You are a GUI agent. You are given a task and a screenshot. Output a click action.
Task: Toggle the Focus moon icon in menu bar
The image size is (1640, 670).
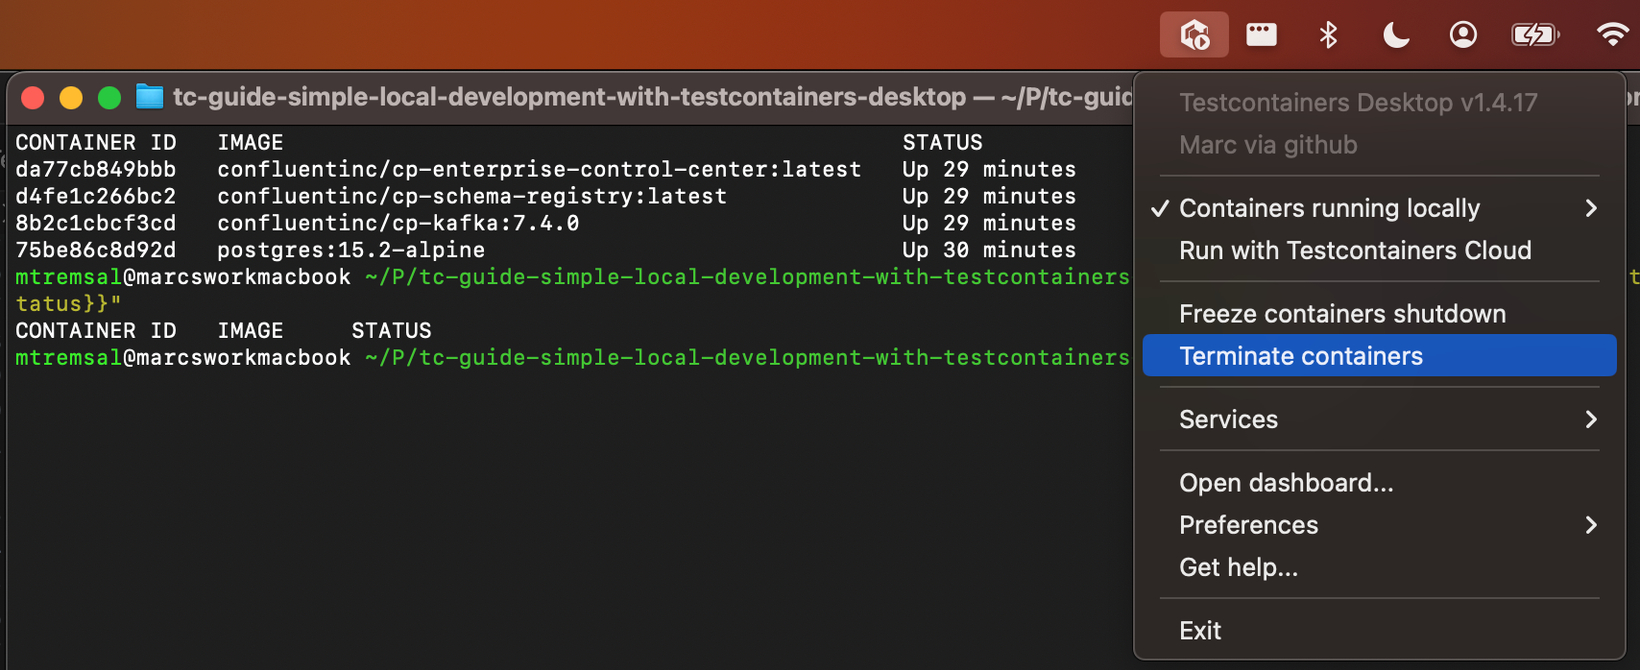(x=1396, y=35)
